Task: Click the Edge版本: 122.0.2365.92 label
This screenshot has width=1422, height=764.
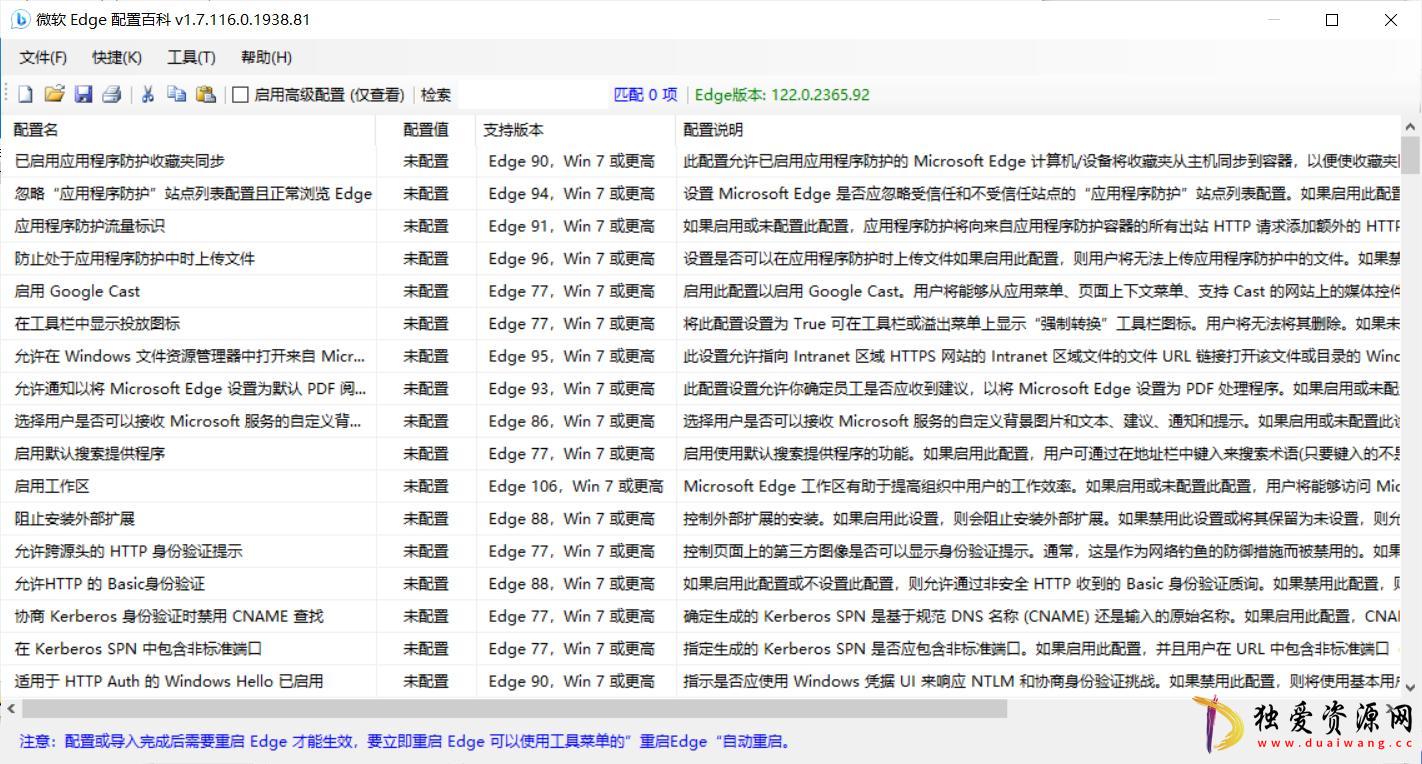Action: 782,95
